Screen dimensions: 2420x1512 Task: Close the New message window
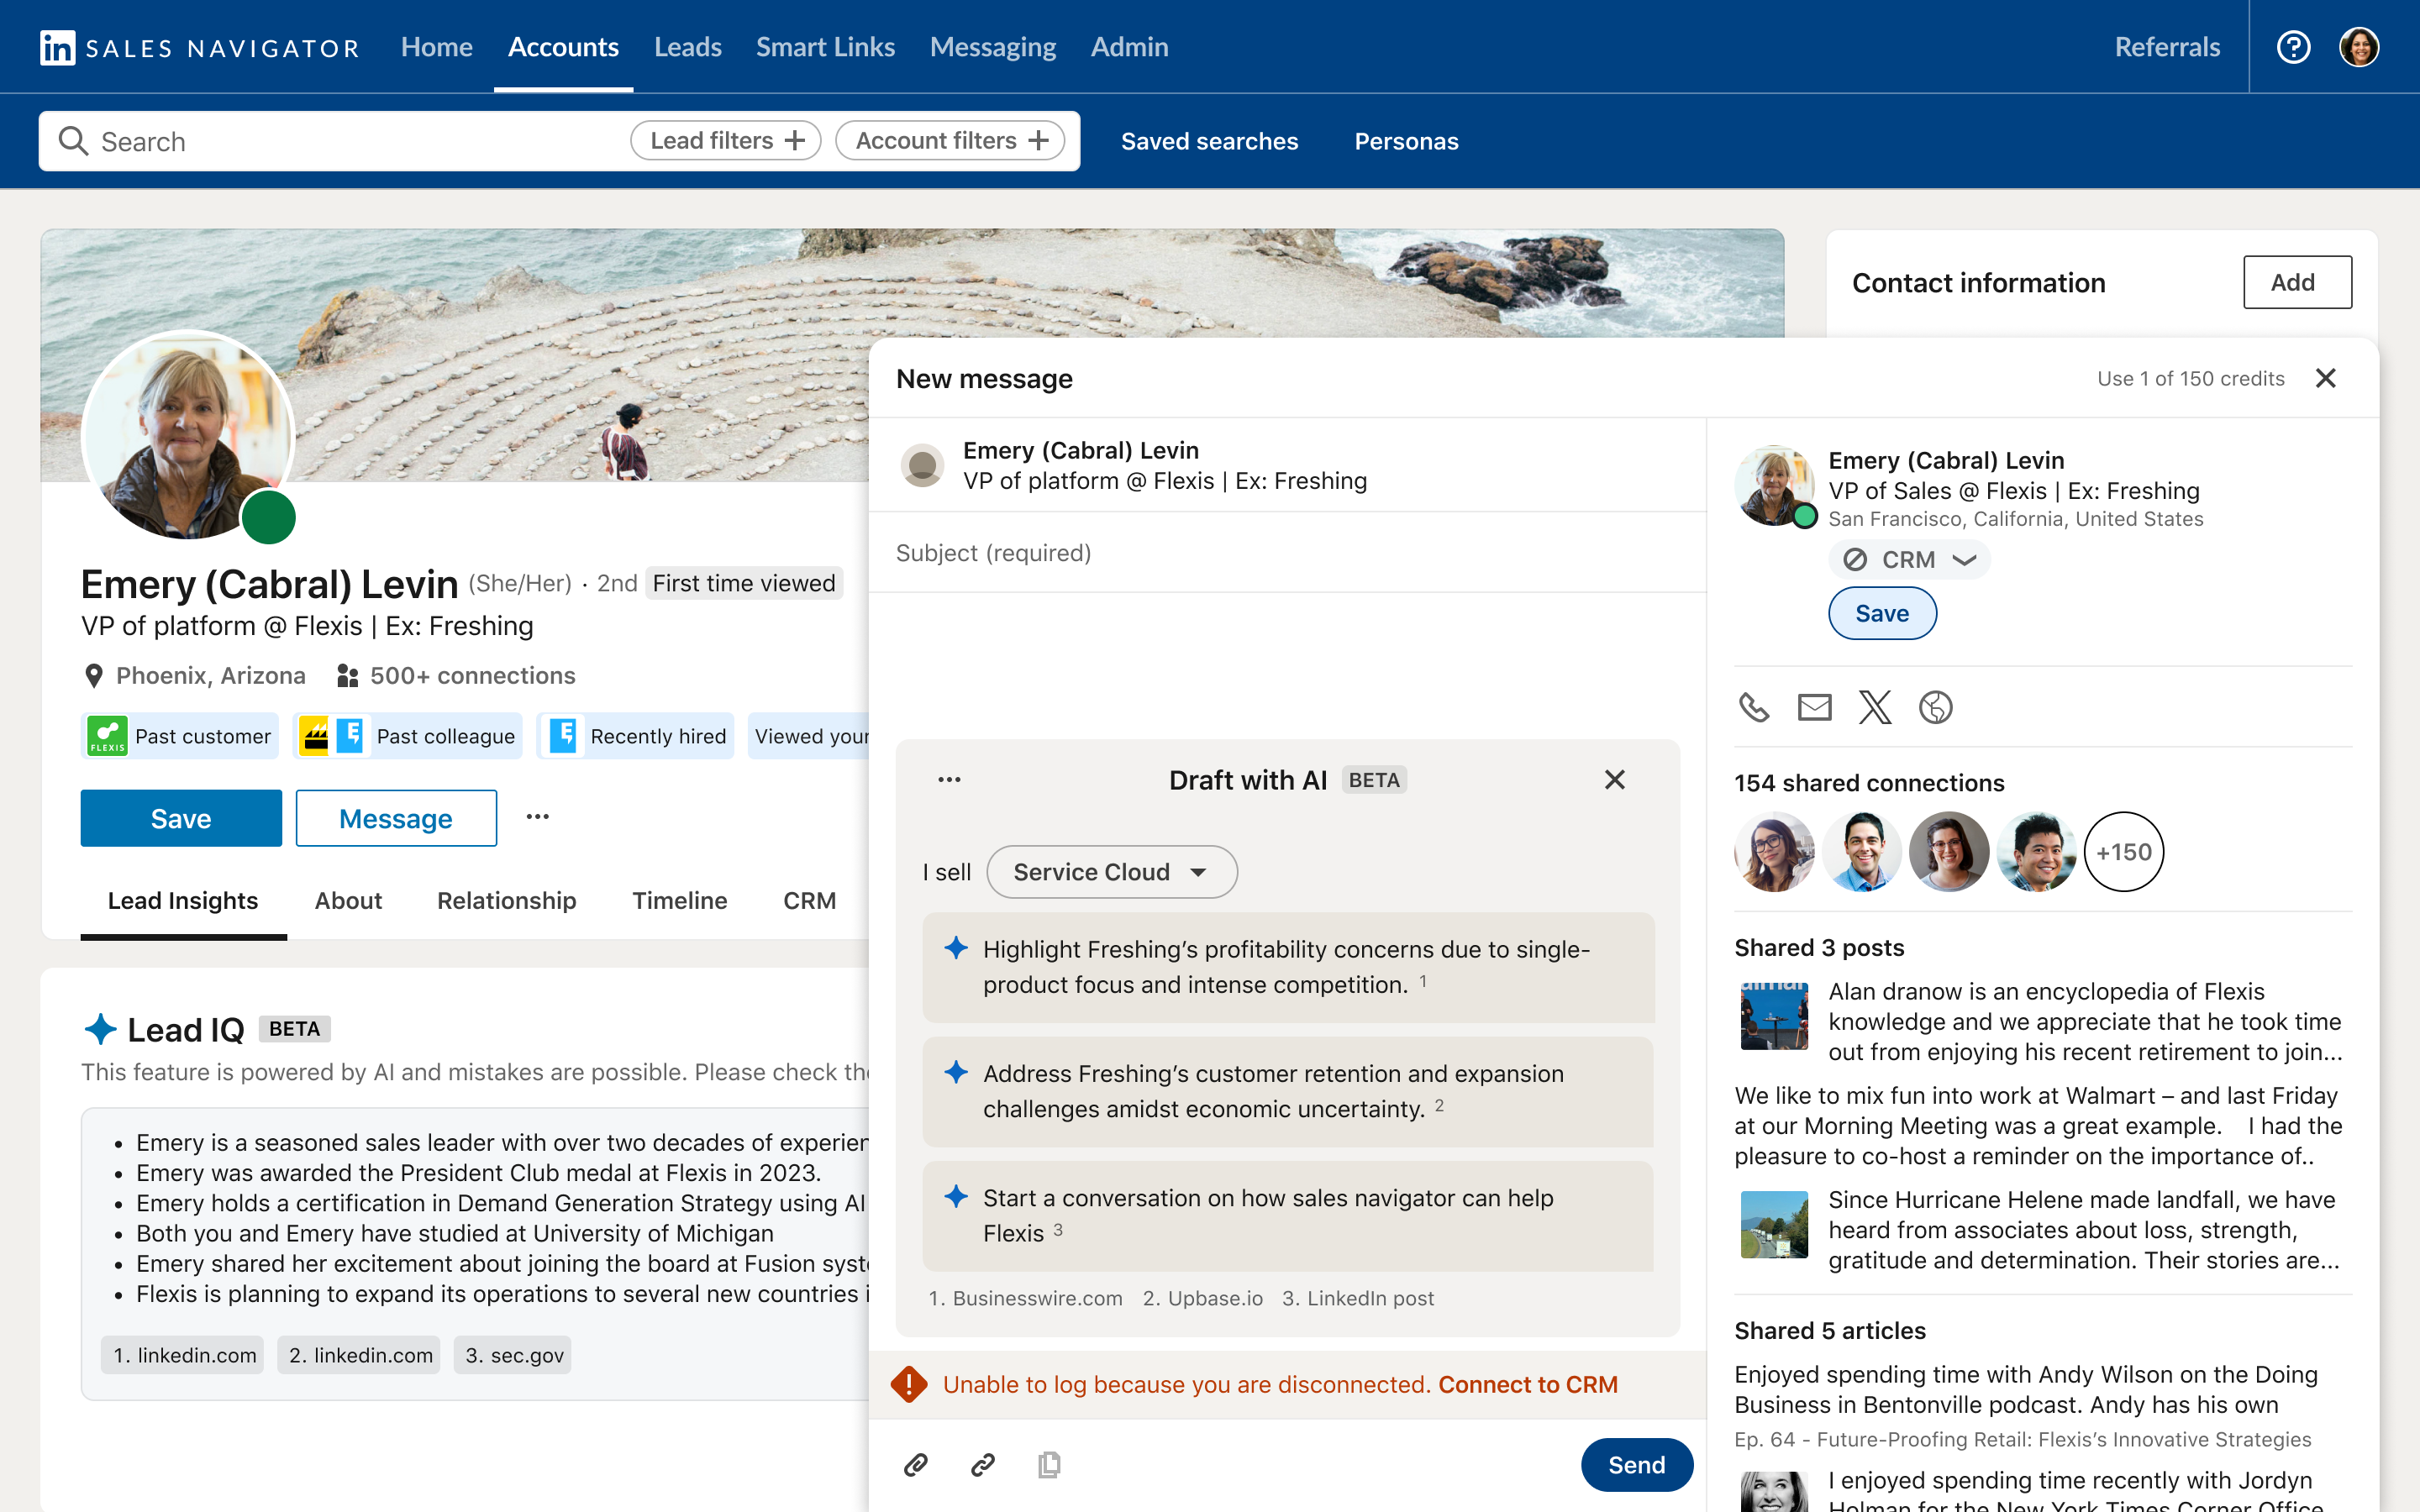(2326, 378)
